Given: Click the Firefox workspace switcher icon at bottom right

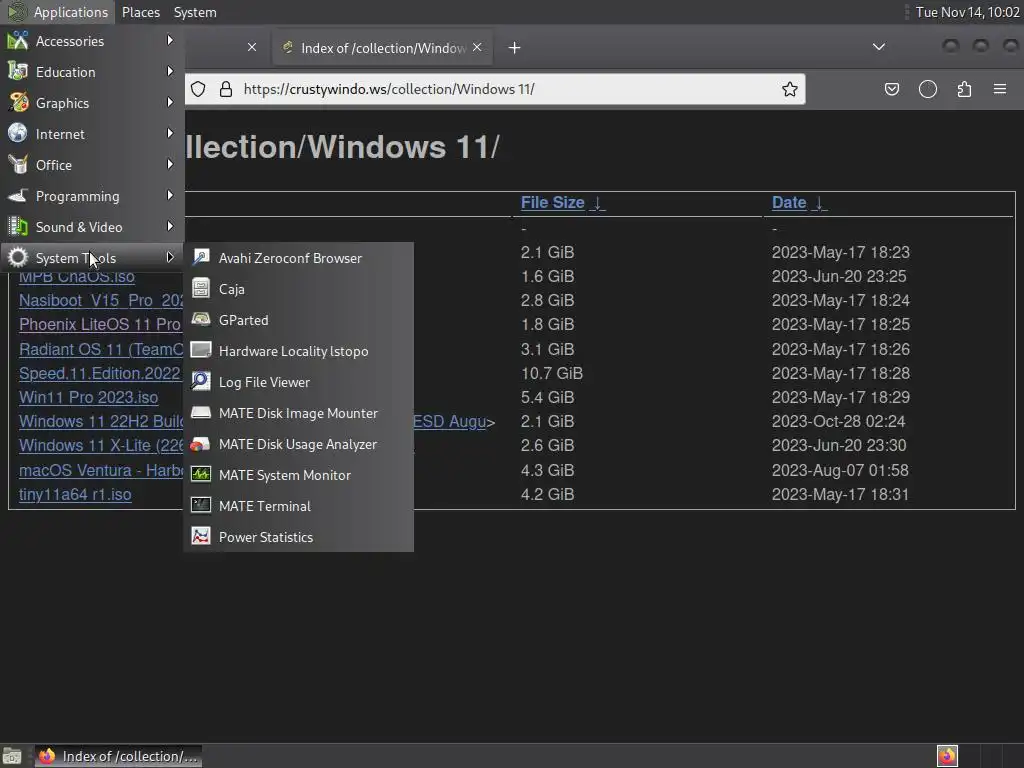Looking at the screenshot, I should click(x=947, y=756).
